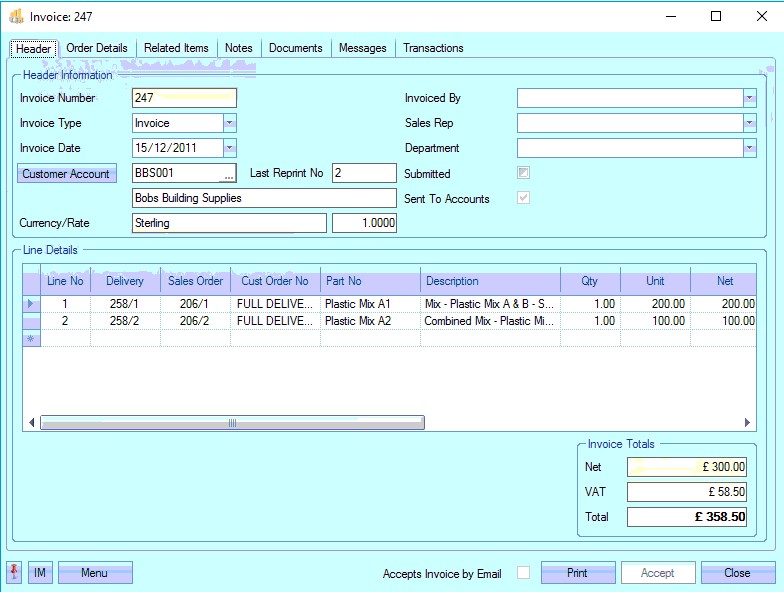This screenshot has height=592, width=784.
Task: Click the Customer Account button
Action: pyautogui.click(x=67, y=174)
